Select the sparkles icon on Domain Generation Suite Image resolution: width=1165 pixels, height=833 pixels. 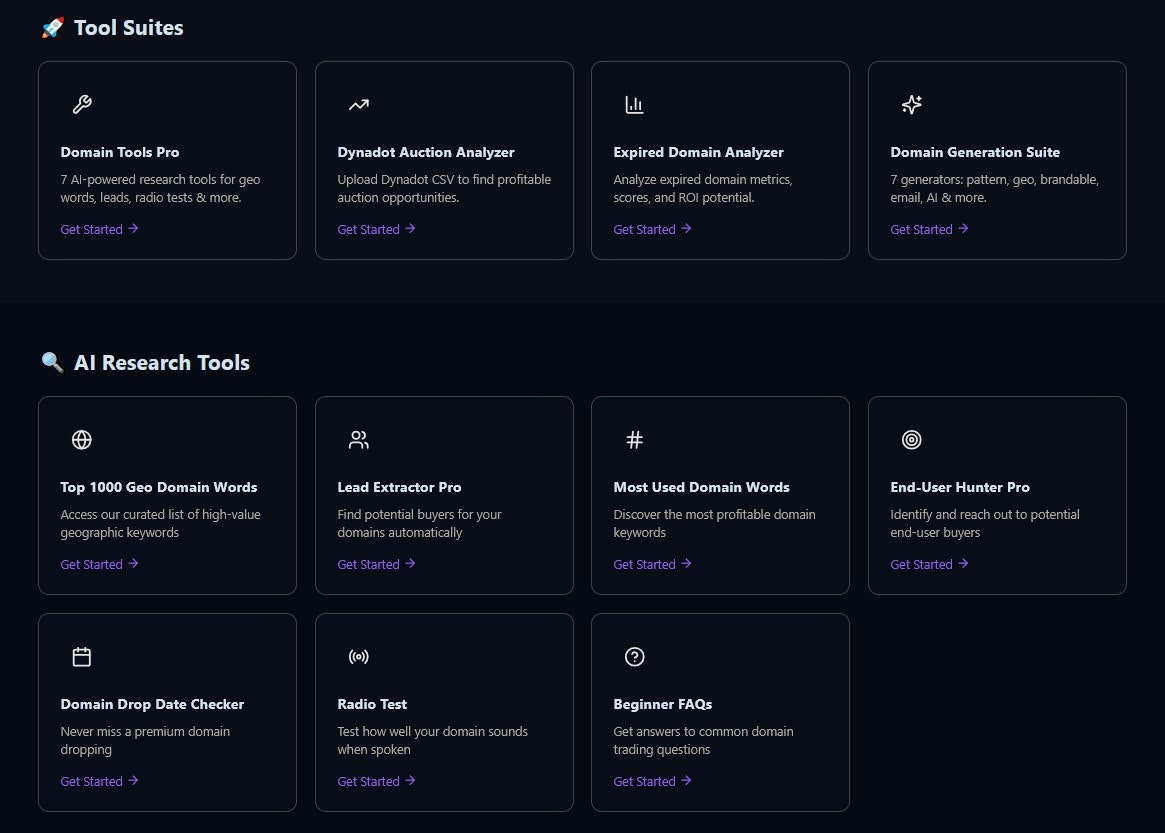coord(911,104)
